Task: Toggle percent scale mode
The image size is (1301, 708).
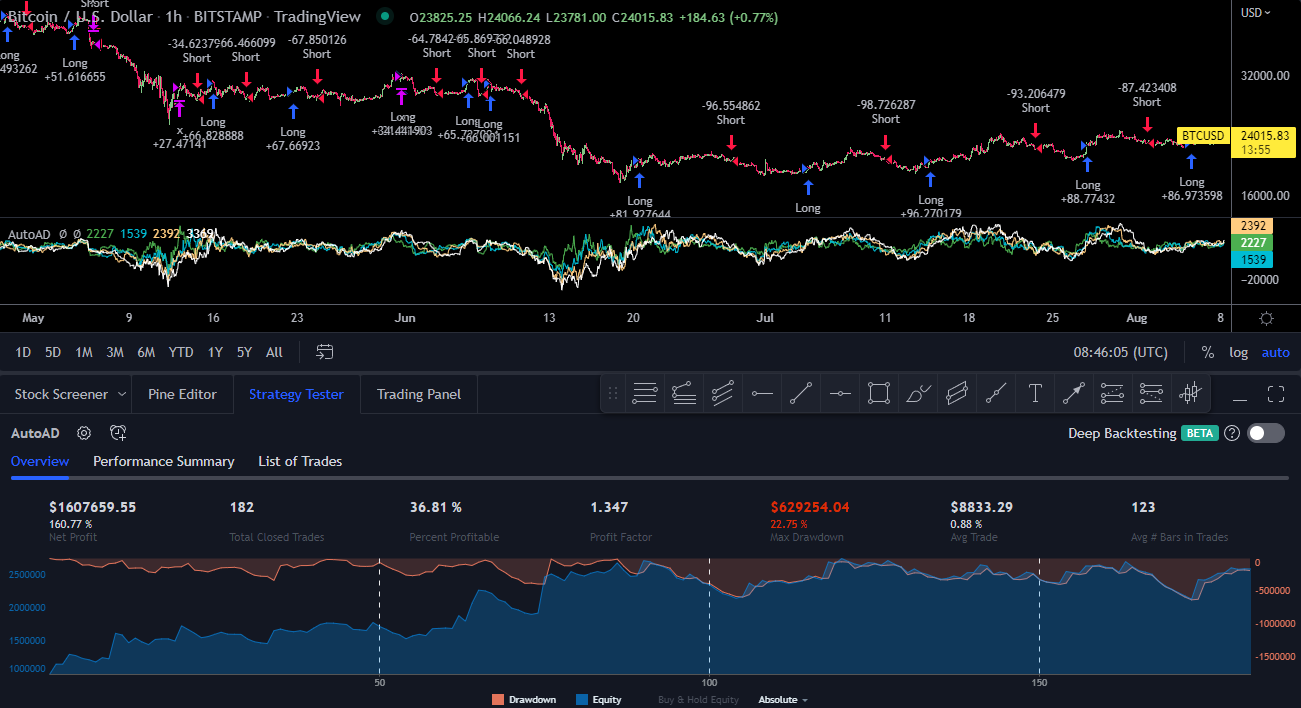Action: (1207, 352)
